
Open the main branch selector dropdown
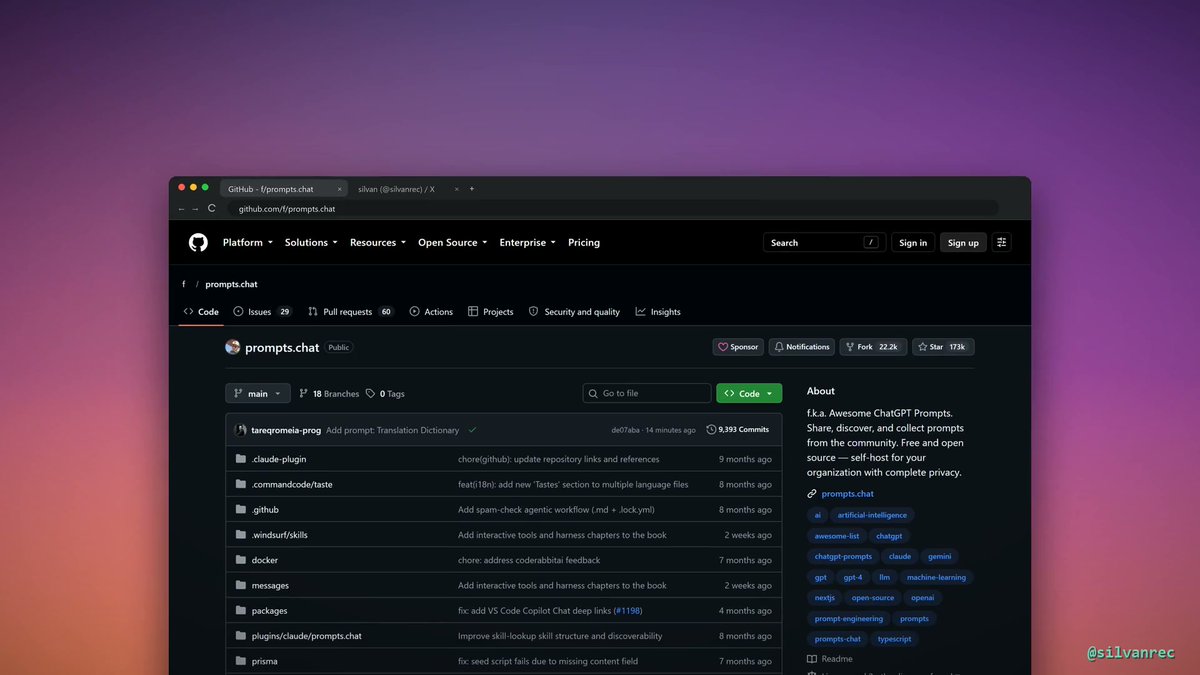click(x=258, y=394)
